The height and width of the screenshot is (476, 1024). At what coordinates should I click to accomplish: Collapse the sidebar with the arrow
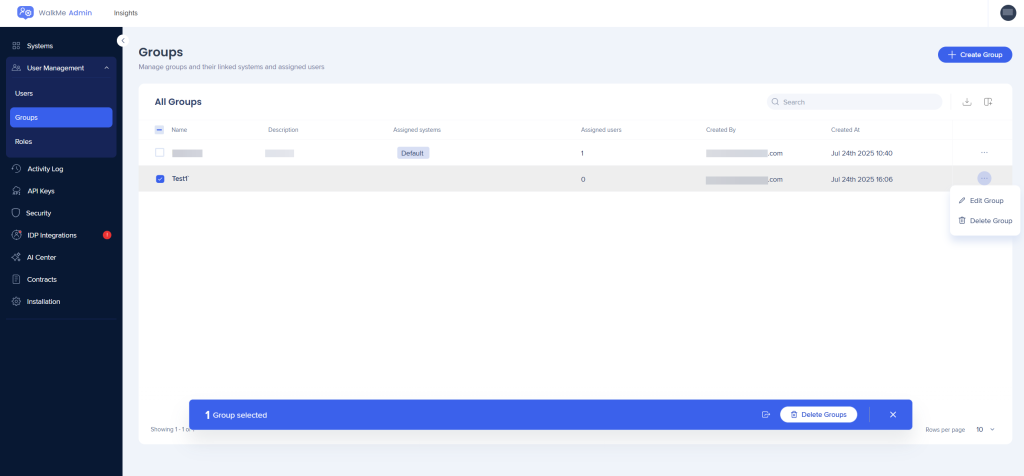(122, 41)
